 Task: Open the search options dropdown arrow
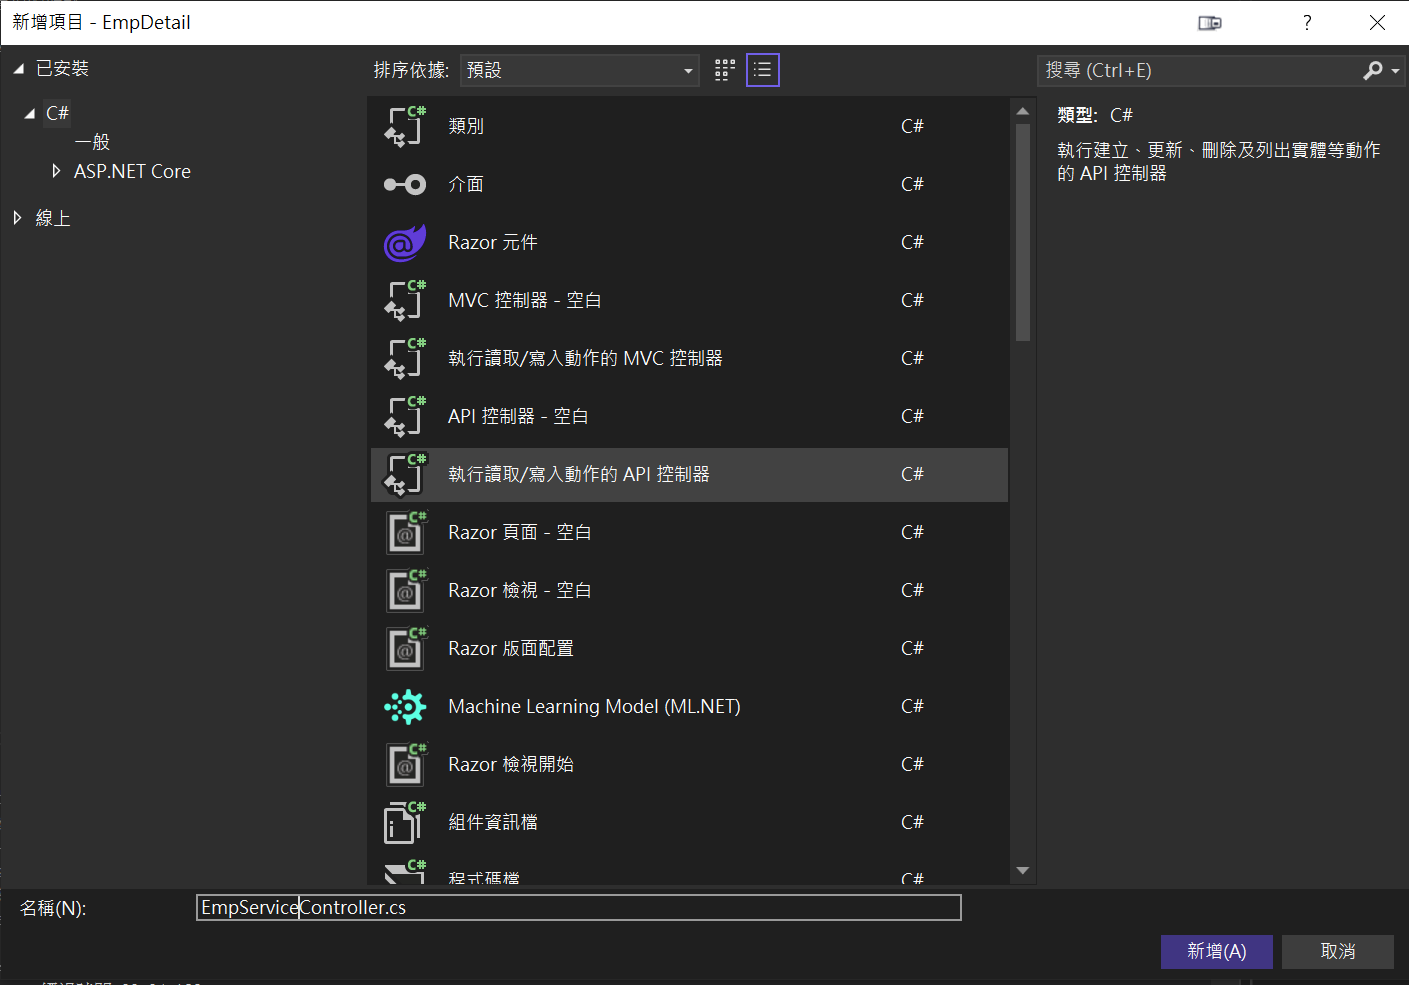[1395, 71]
